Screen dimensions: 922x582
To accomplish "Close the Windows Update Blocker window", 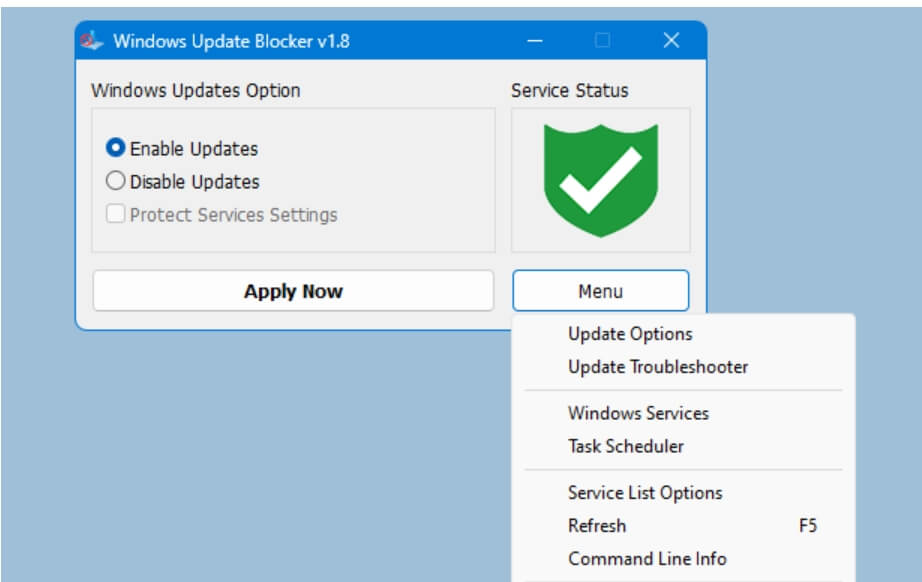I will 671,41.
